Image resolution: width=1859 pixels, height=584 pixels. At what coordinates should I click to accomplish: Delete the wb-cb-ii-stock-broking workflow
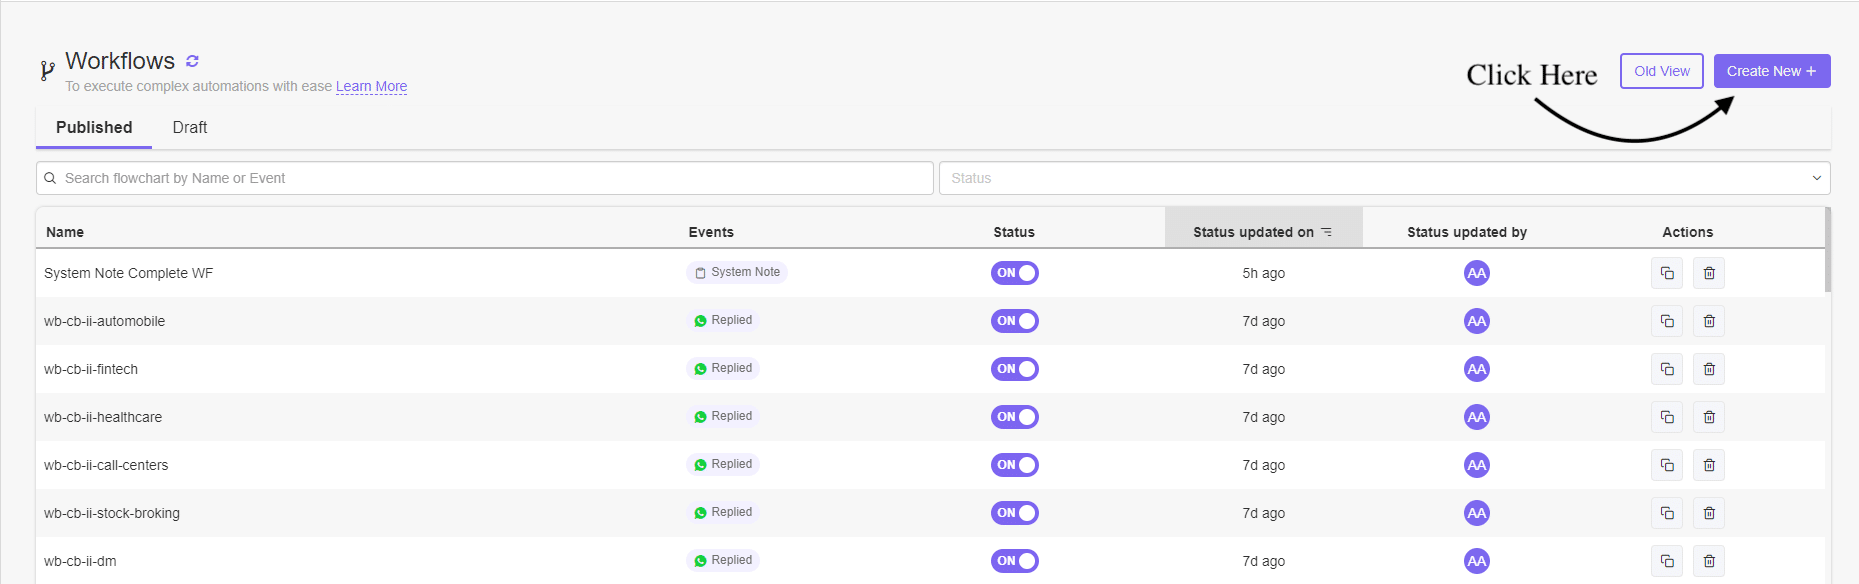point(1709,513)
